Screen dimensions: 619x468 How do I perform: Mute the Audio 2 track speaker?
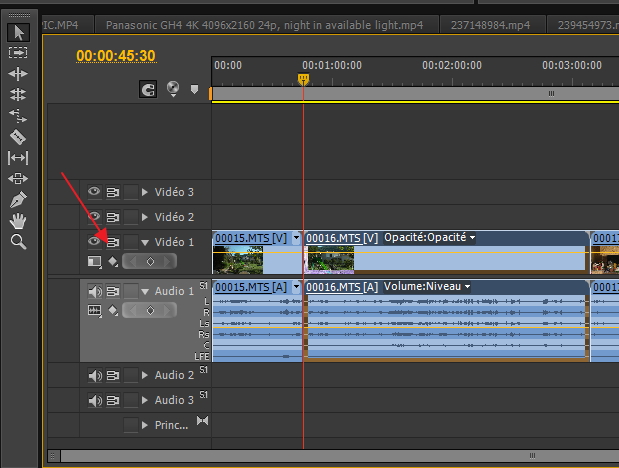[x=95, y=376]
